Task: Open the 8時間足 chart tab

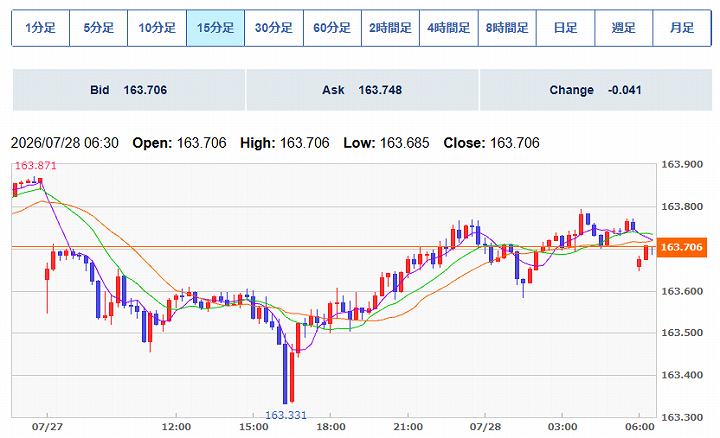Action: tap(507, 28)
